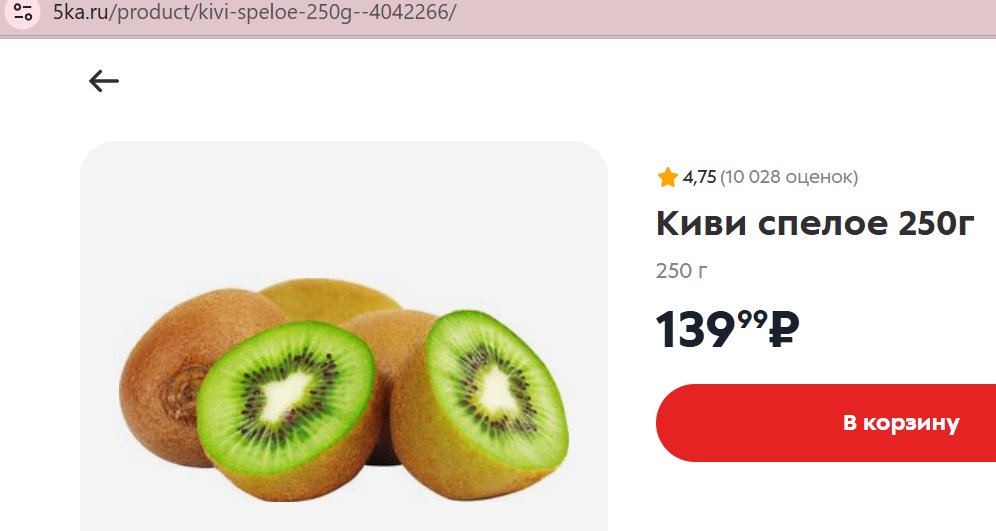Open the 10 028 оценок reviews link
Viewport: 996px width, 531px height.
789,177
